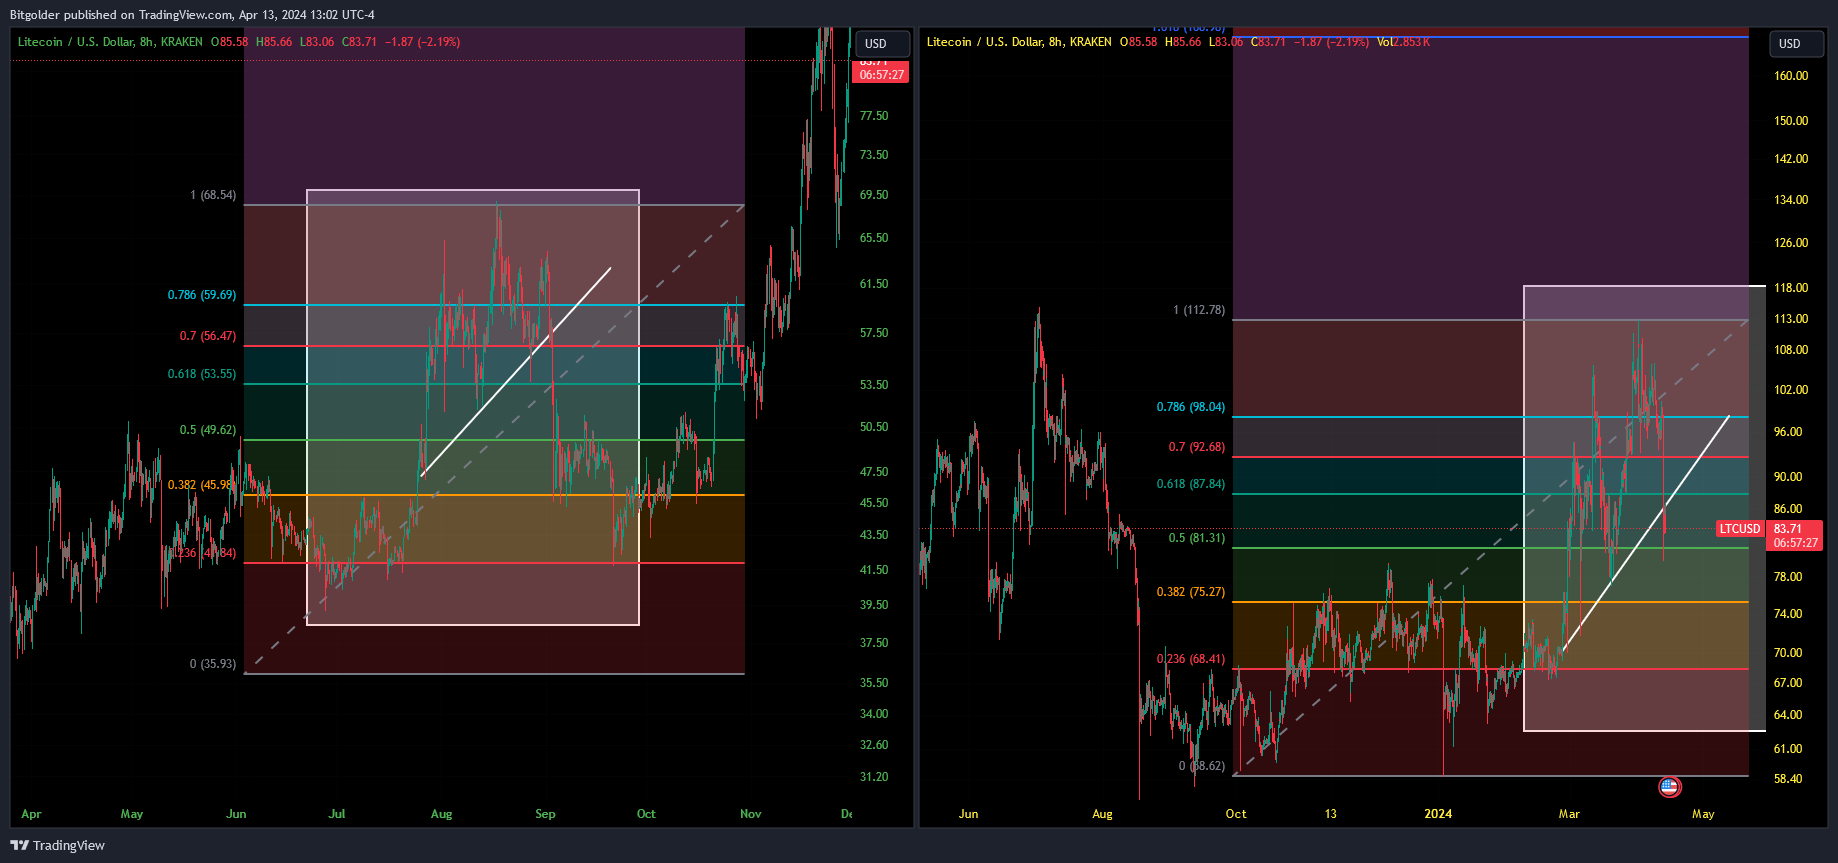Click Jul on left chart time axis
The image size is (1838, 863).
pos(337,814)
